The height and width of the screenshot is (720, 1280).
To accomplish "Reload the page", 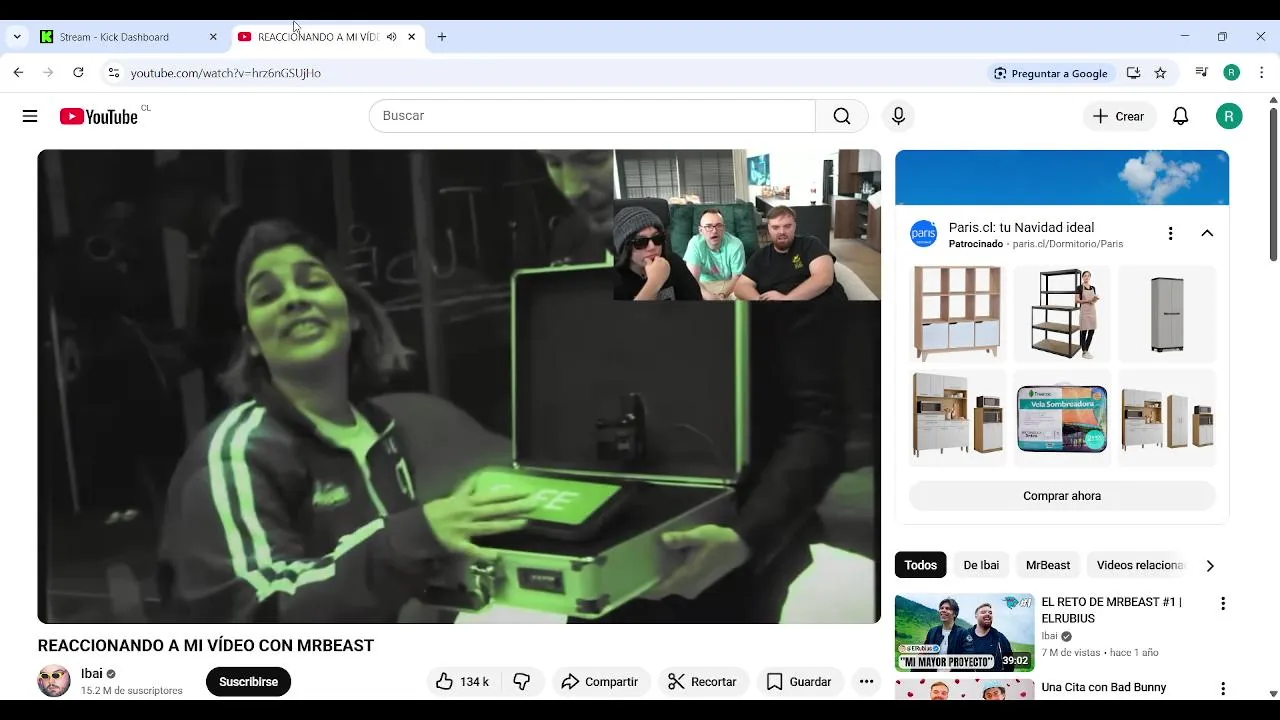I will tap(78, 73).
